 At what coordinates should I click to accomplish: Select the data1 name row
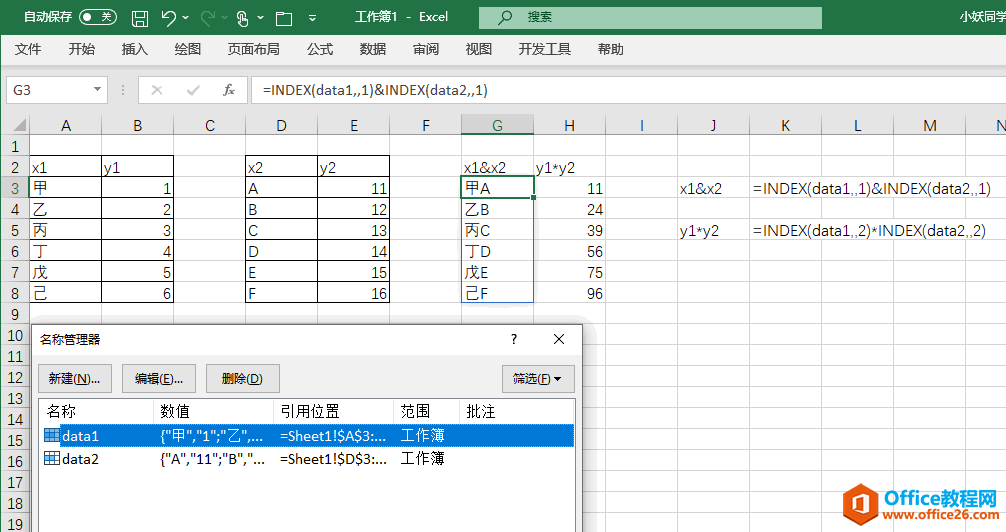click(308, 436)
